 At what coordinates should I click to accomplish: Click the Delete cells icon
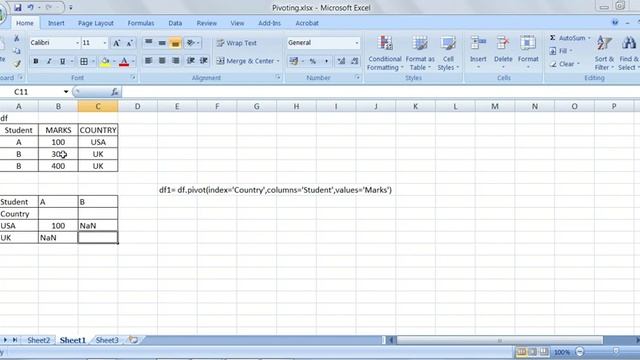[503, 44]
